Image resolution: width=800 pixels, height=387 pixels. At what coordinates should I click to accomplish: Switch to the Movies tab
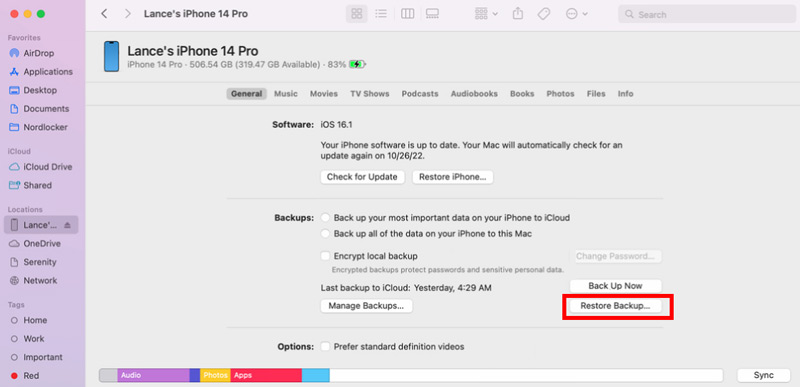[x=324, y=94]
